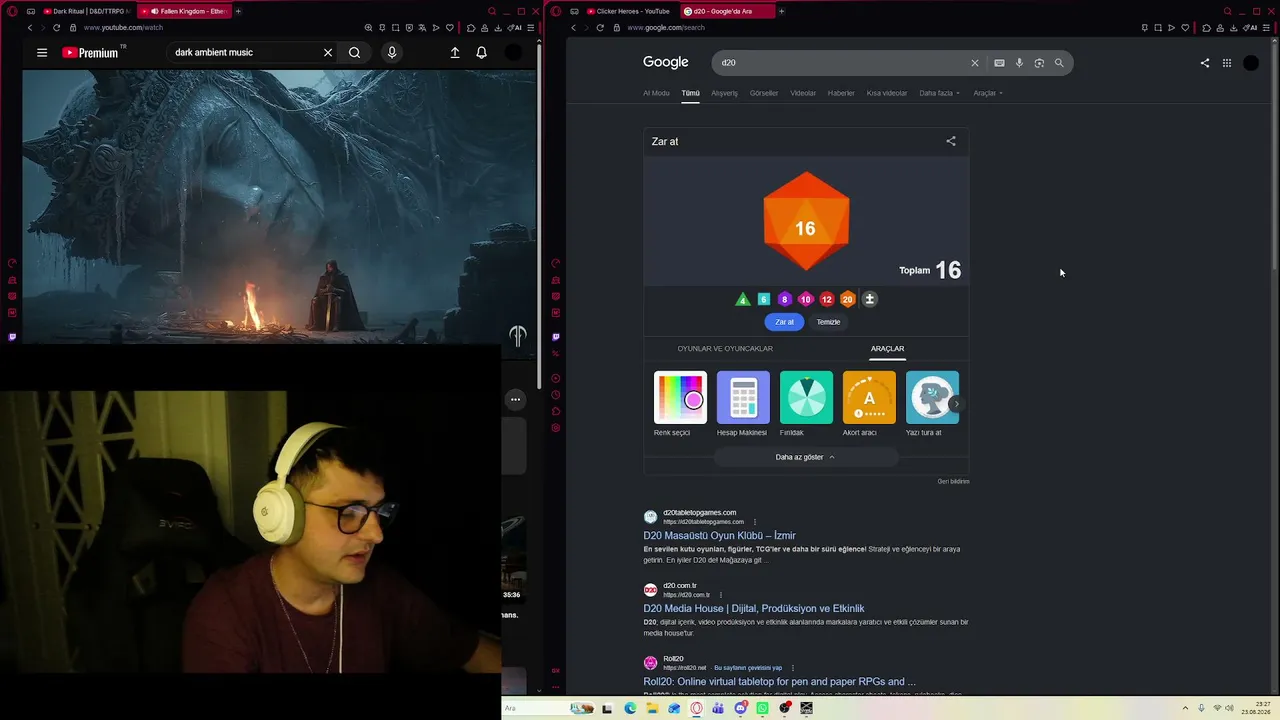
Task: Open the Renk seçici color picker tool
Action: click(680, 404)
